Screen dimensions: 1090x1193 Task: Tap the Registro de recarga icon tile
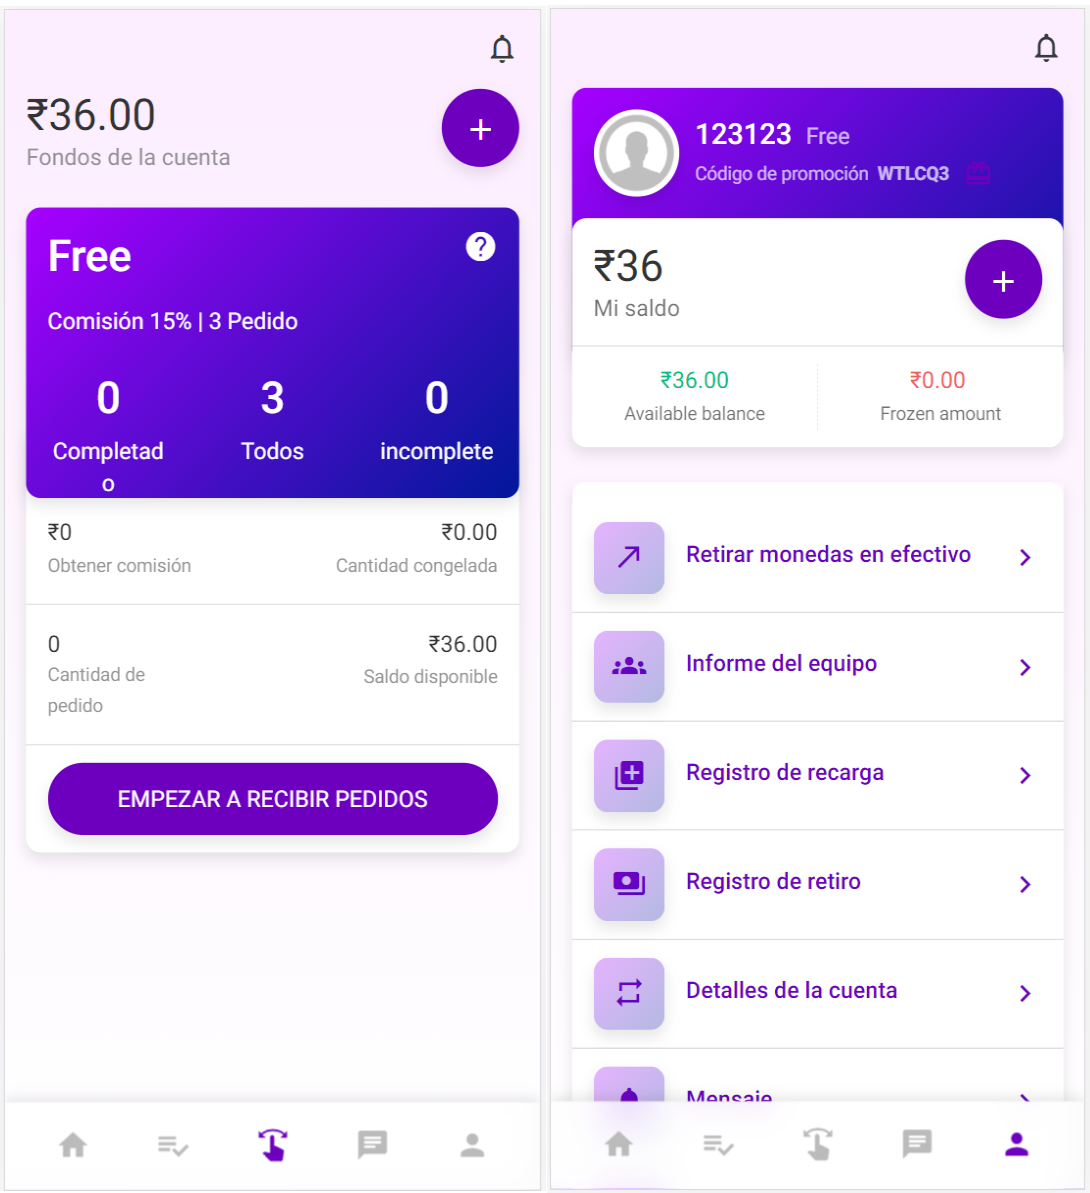[x=629, y=775]
